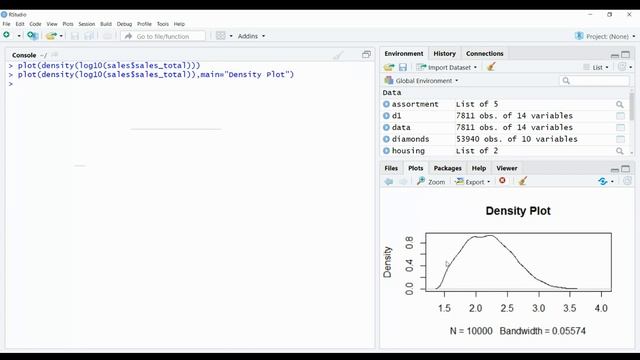Open the Help menu in menu bar
Viewport: 640px width, 360px height.
179,24
